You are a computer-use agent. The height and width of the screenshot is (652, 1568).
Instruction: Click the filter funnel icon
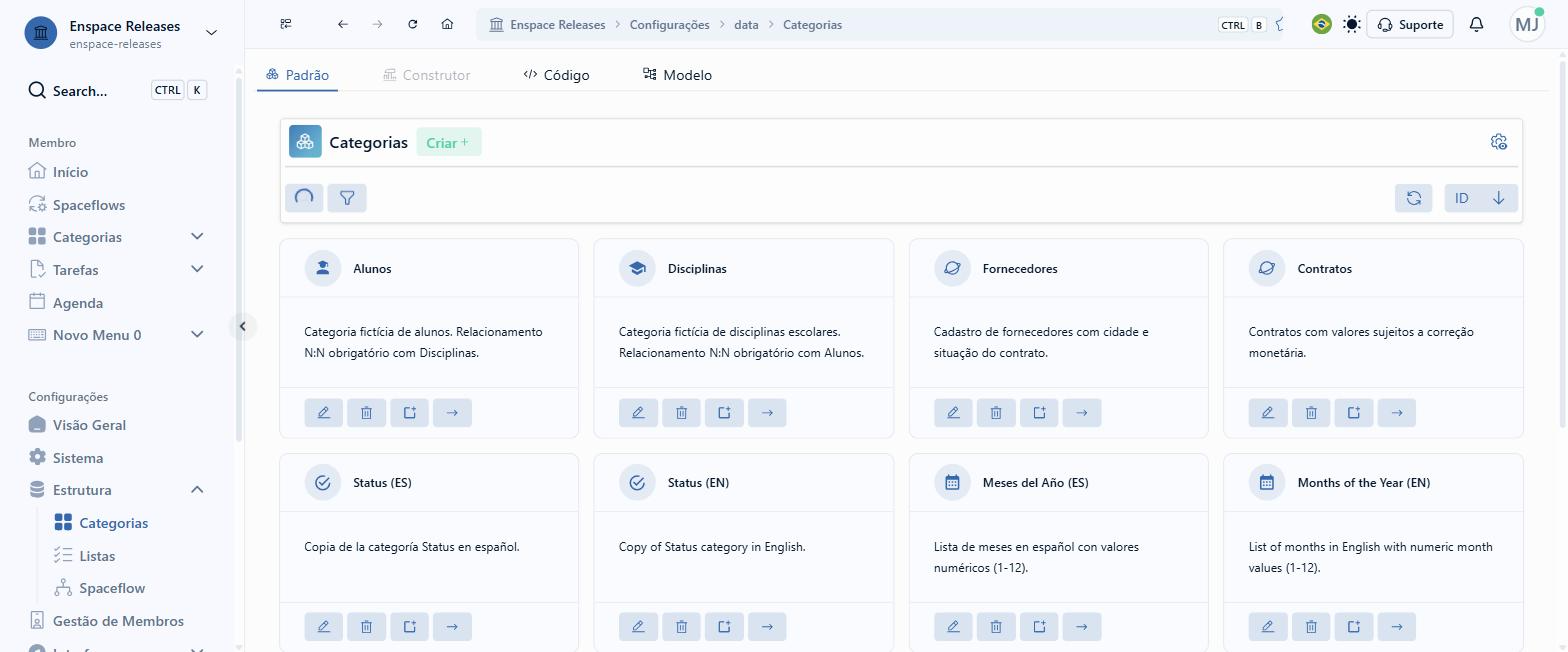tap(347, 198)
